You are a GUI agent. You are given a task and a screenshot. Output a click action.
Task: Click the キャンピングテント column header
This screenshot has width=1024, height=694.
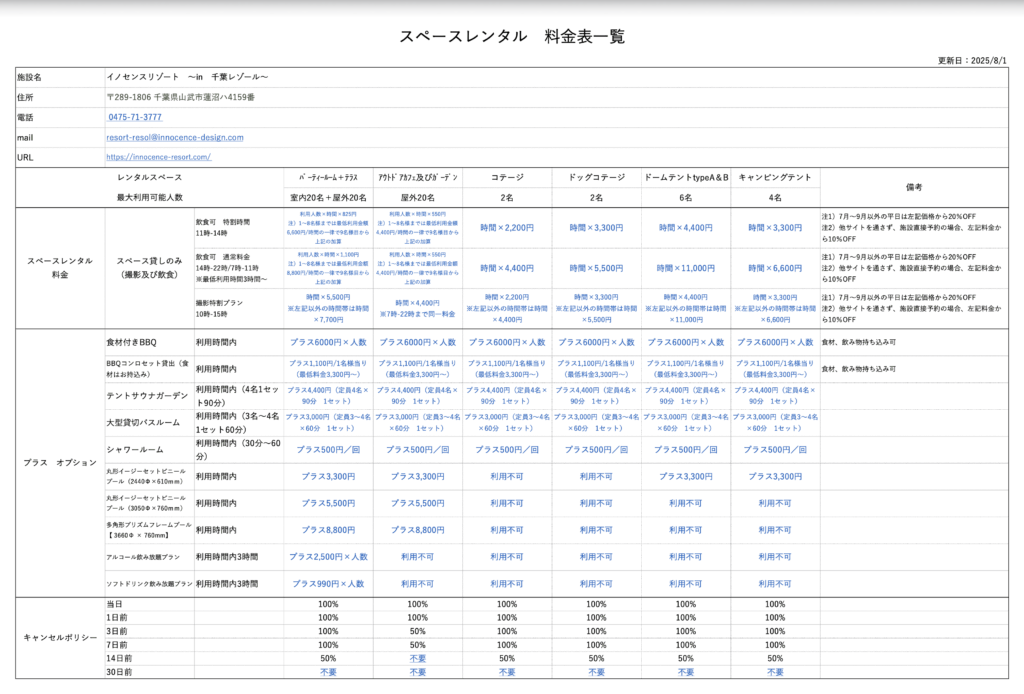click(775, 177)
